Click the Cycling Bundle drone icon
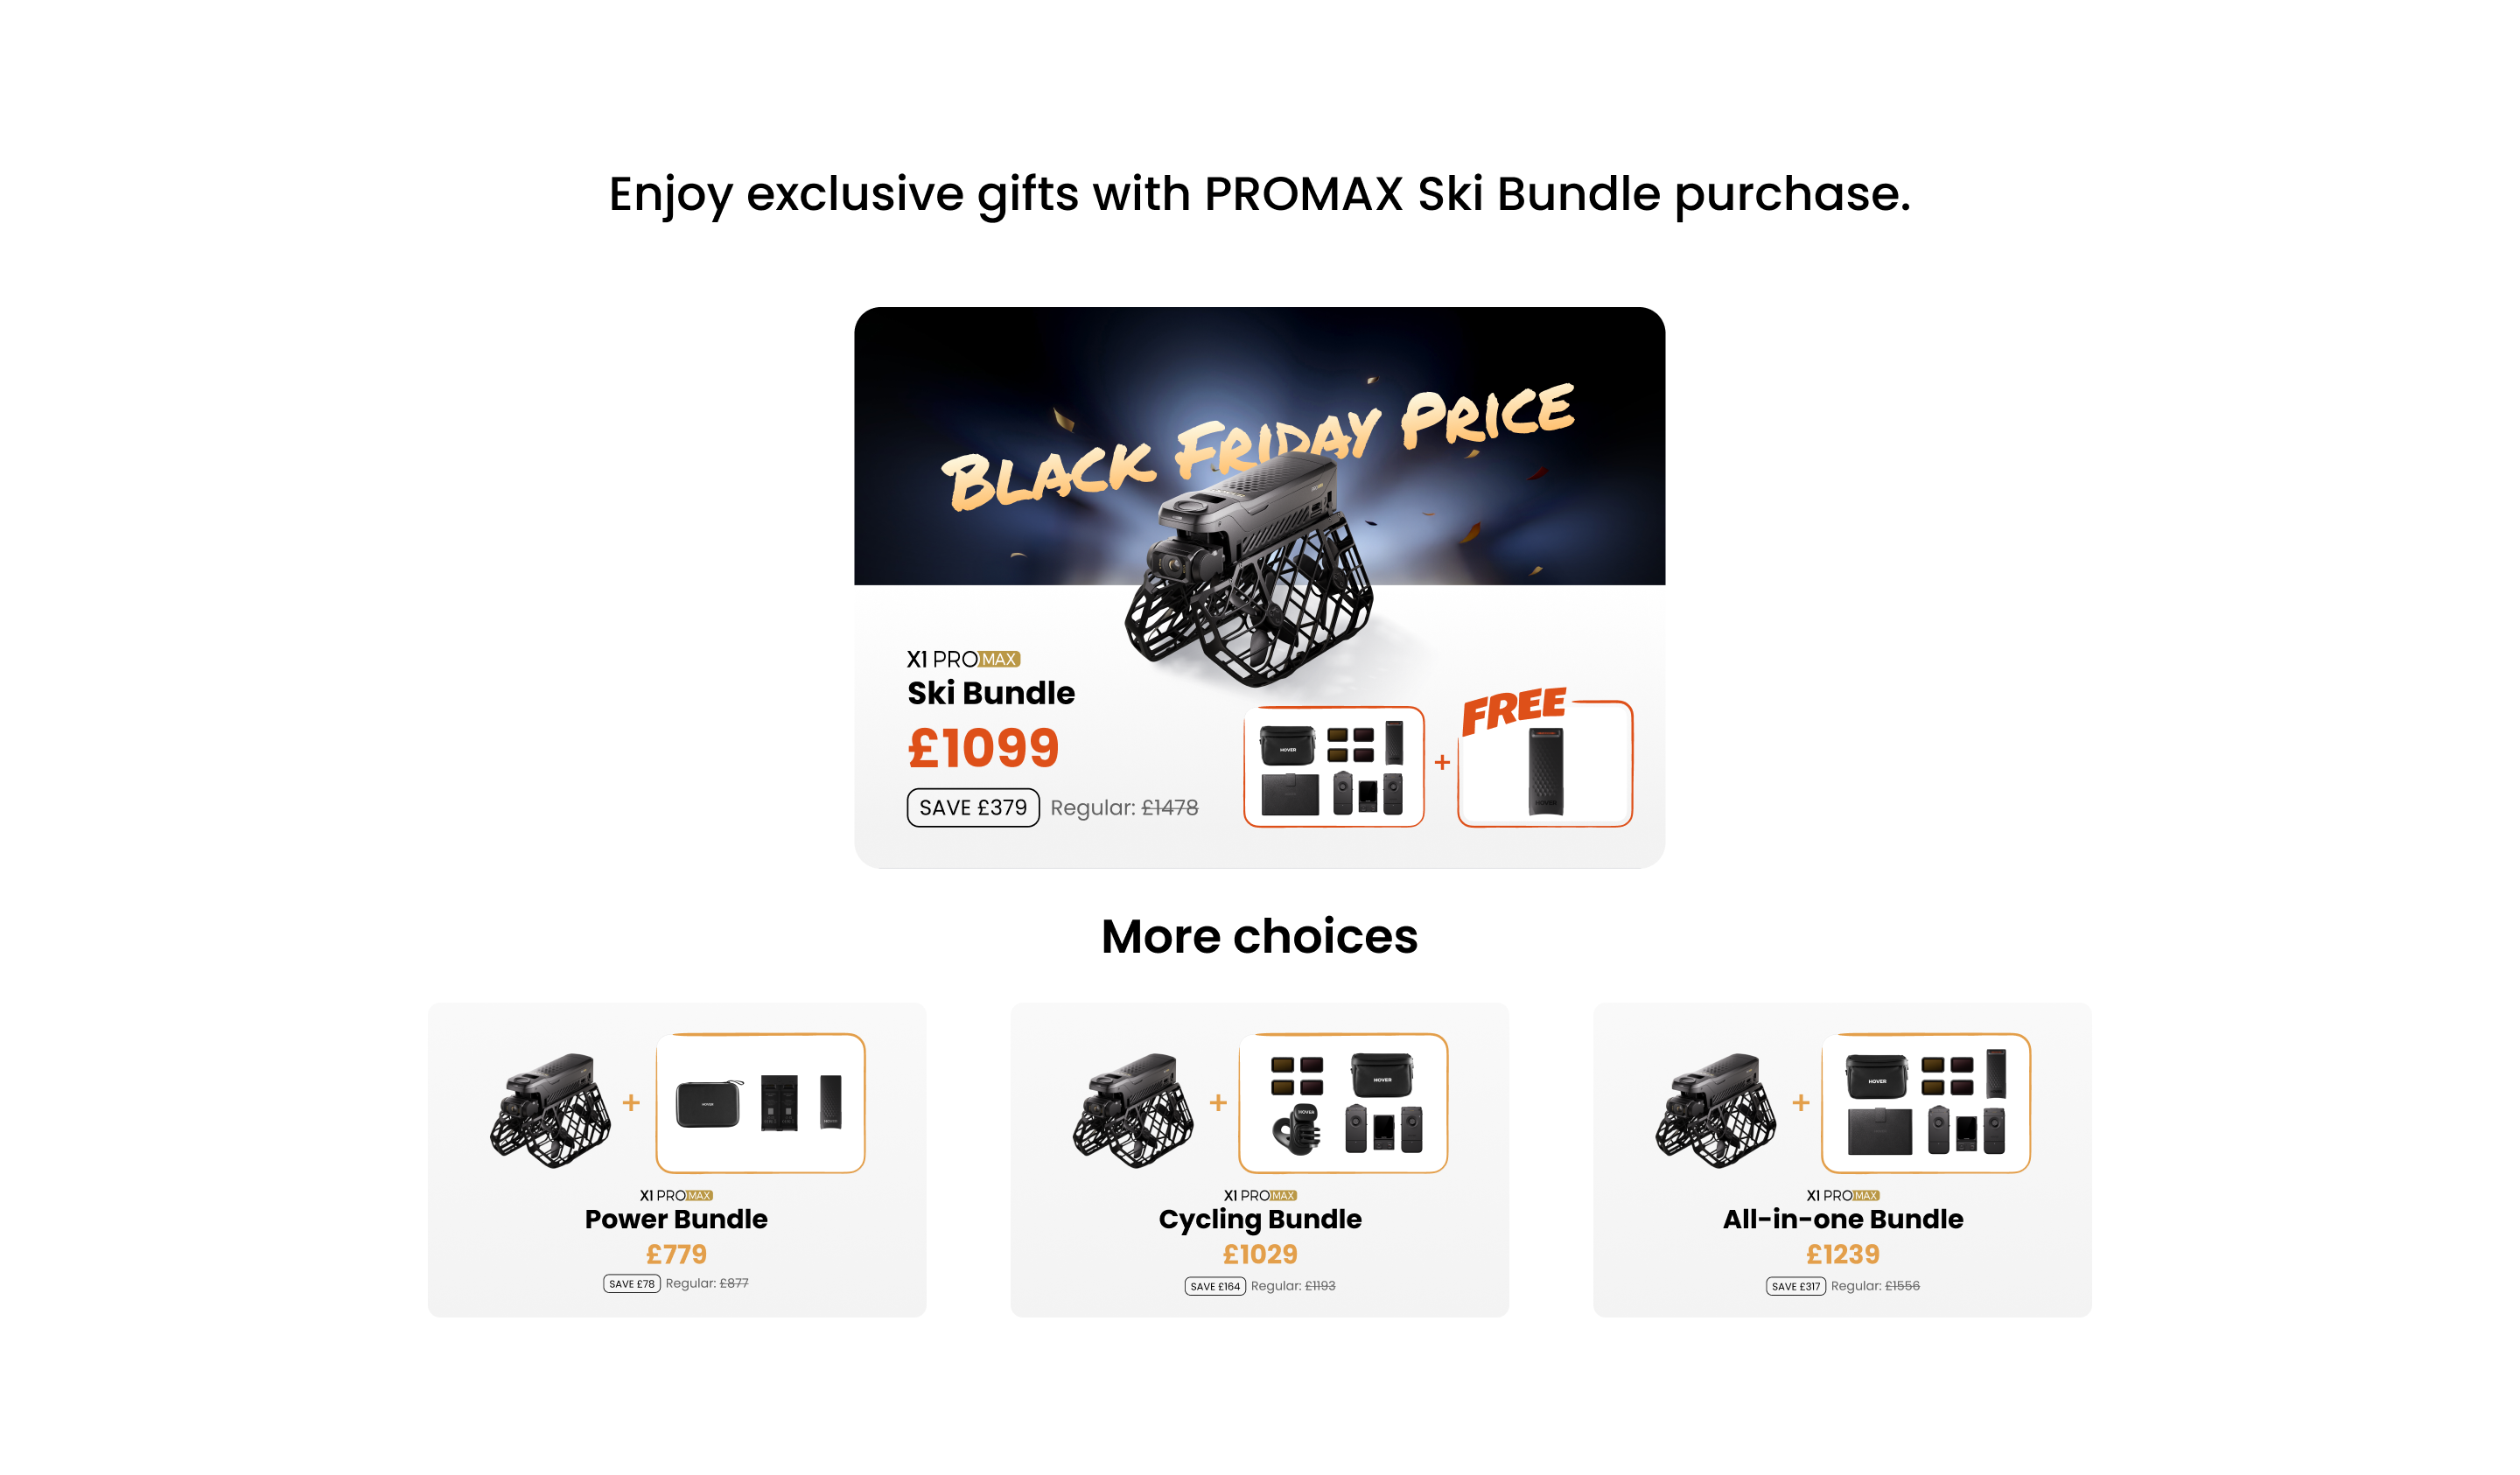This screenshot has height=1475, width=2520. [1133, 1109]
